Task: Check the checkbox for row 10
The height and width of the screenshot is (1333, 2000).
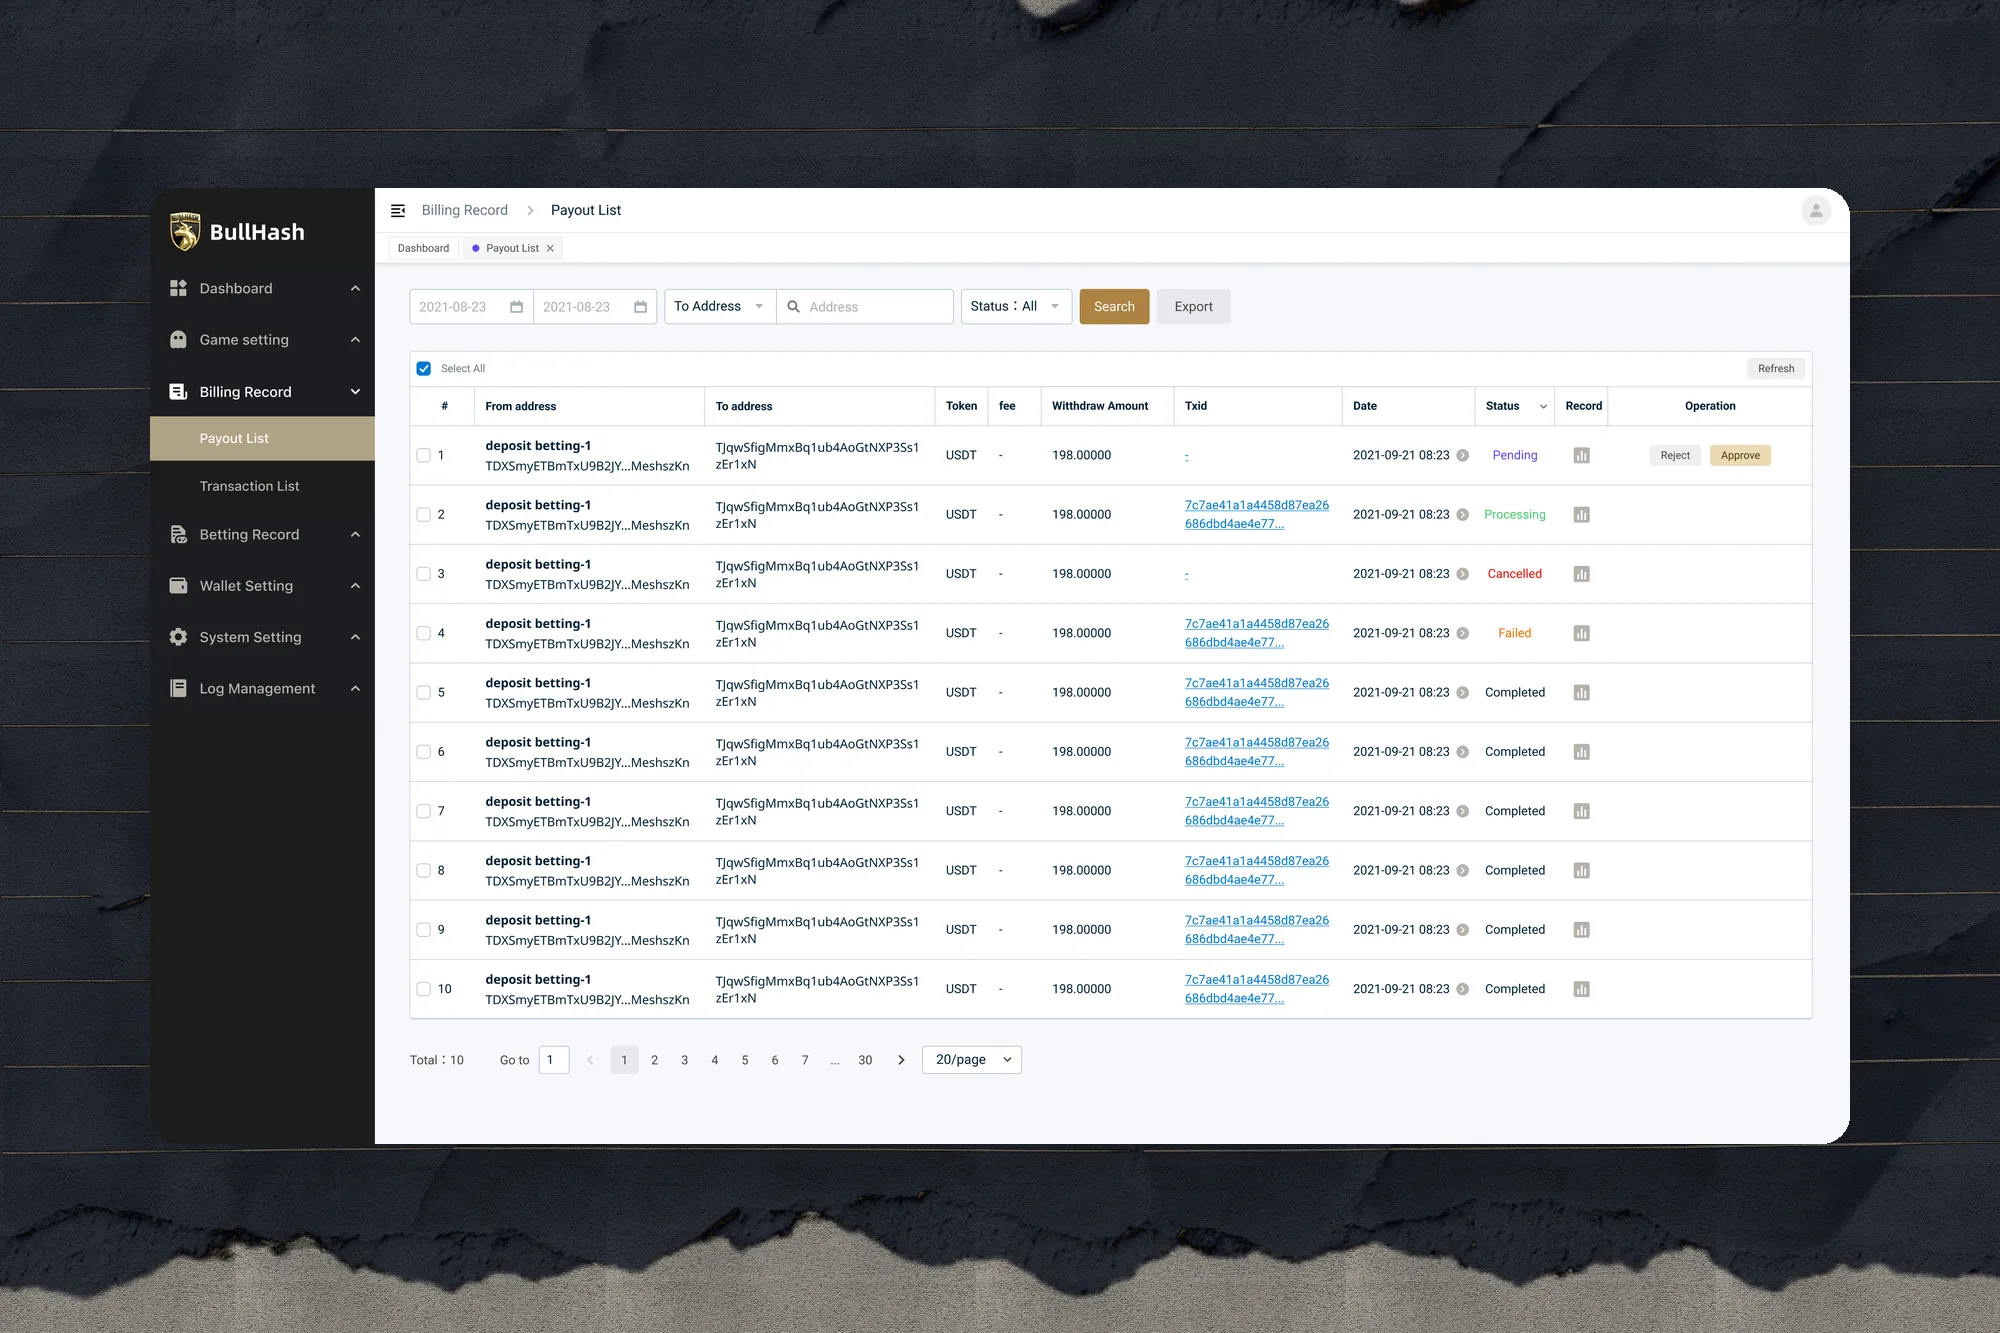Action: 424,989
